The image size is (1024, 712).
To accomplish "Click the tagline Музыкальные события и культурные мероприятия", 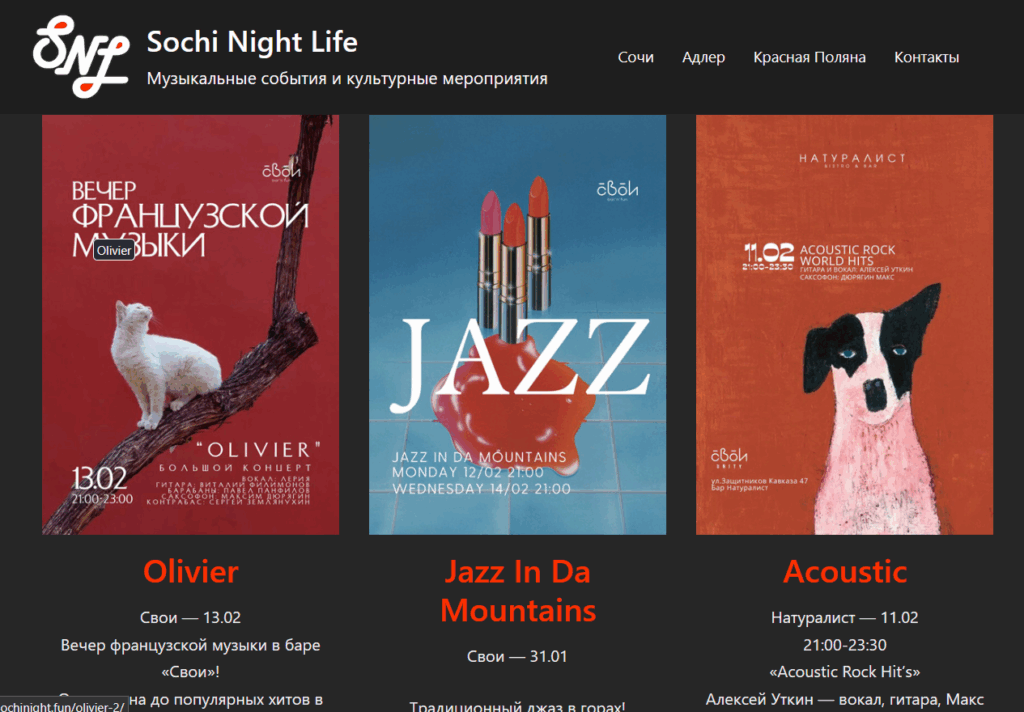I will tap(347, 79).
